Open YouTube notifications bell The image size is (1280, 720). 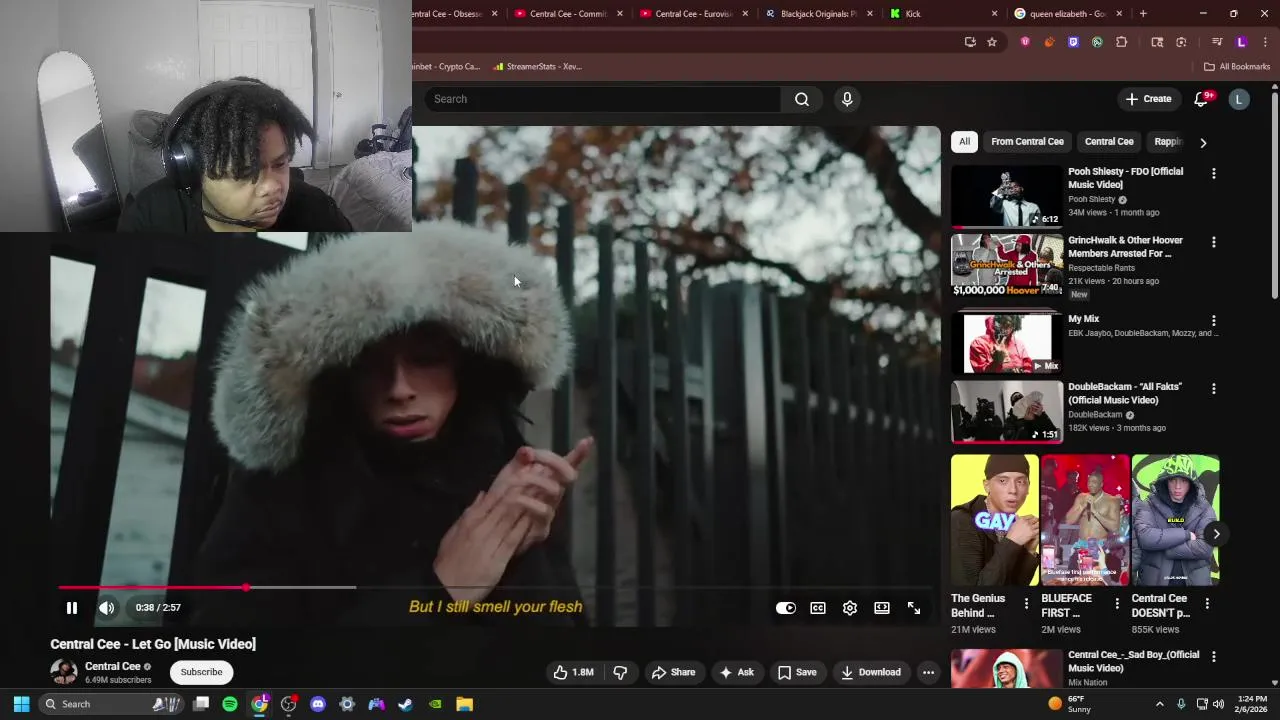tap(1202, 99)
